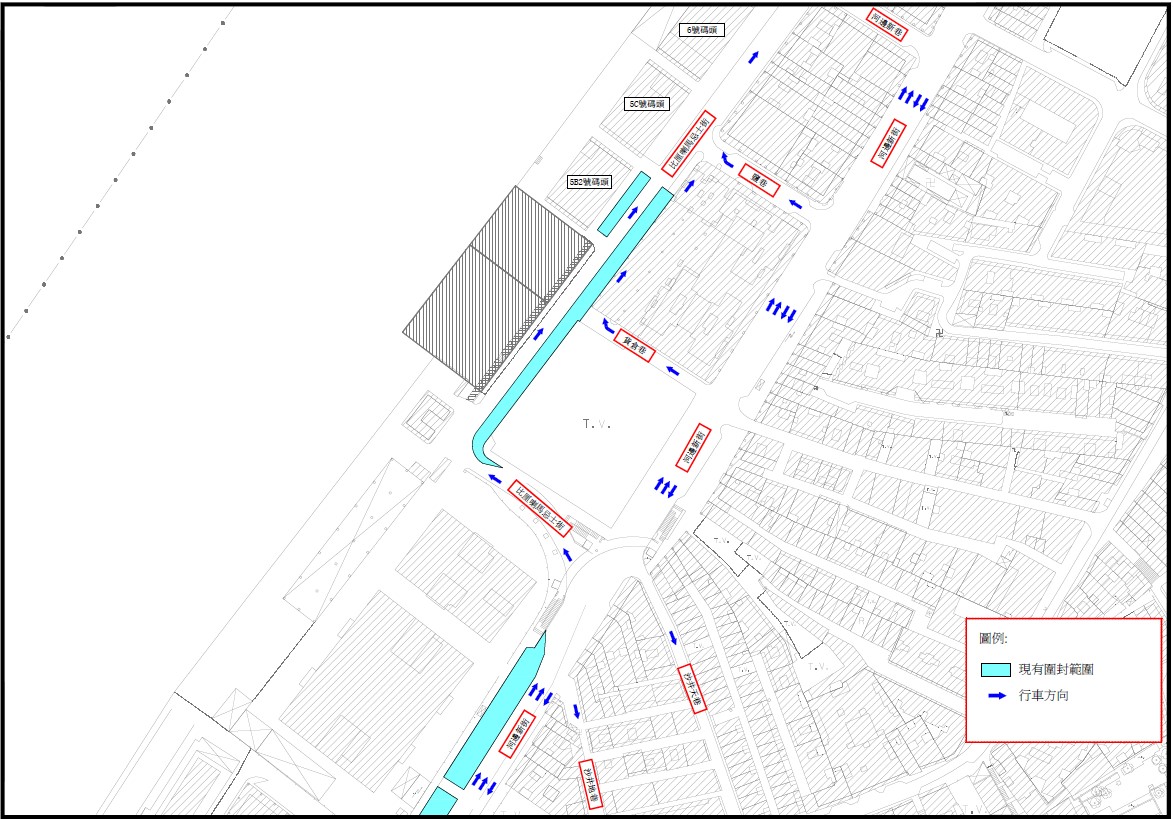Click the 貨倉巷 street label
The height and width of the screenshot is (819, 1173).
click(x=634, y=345)
